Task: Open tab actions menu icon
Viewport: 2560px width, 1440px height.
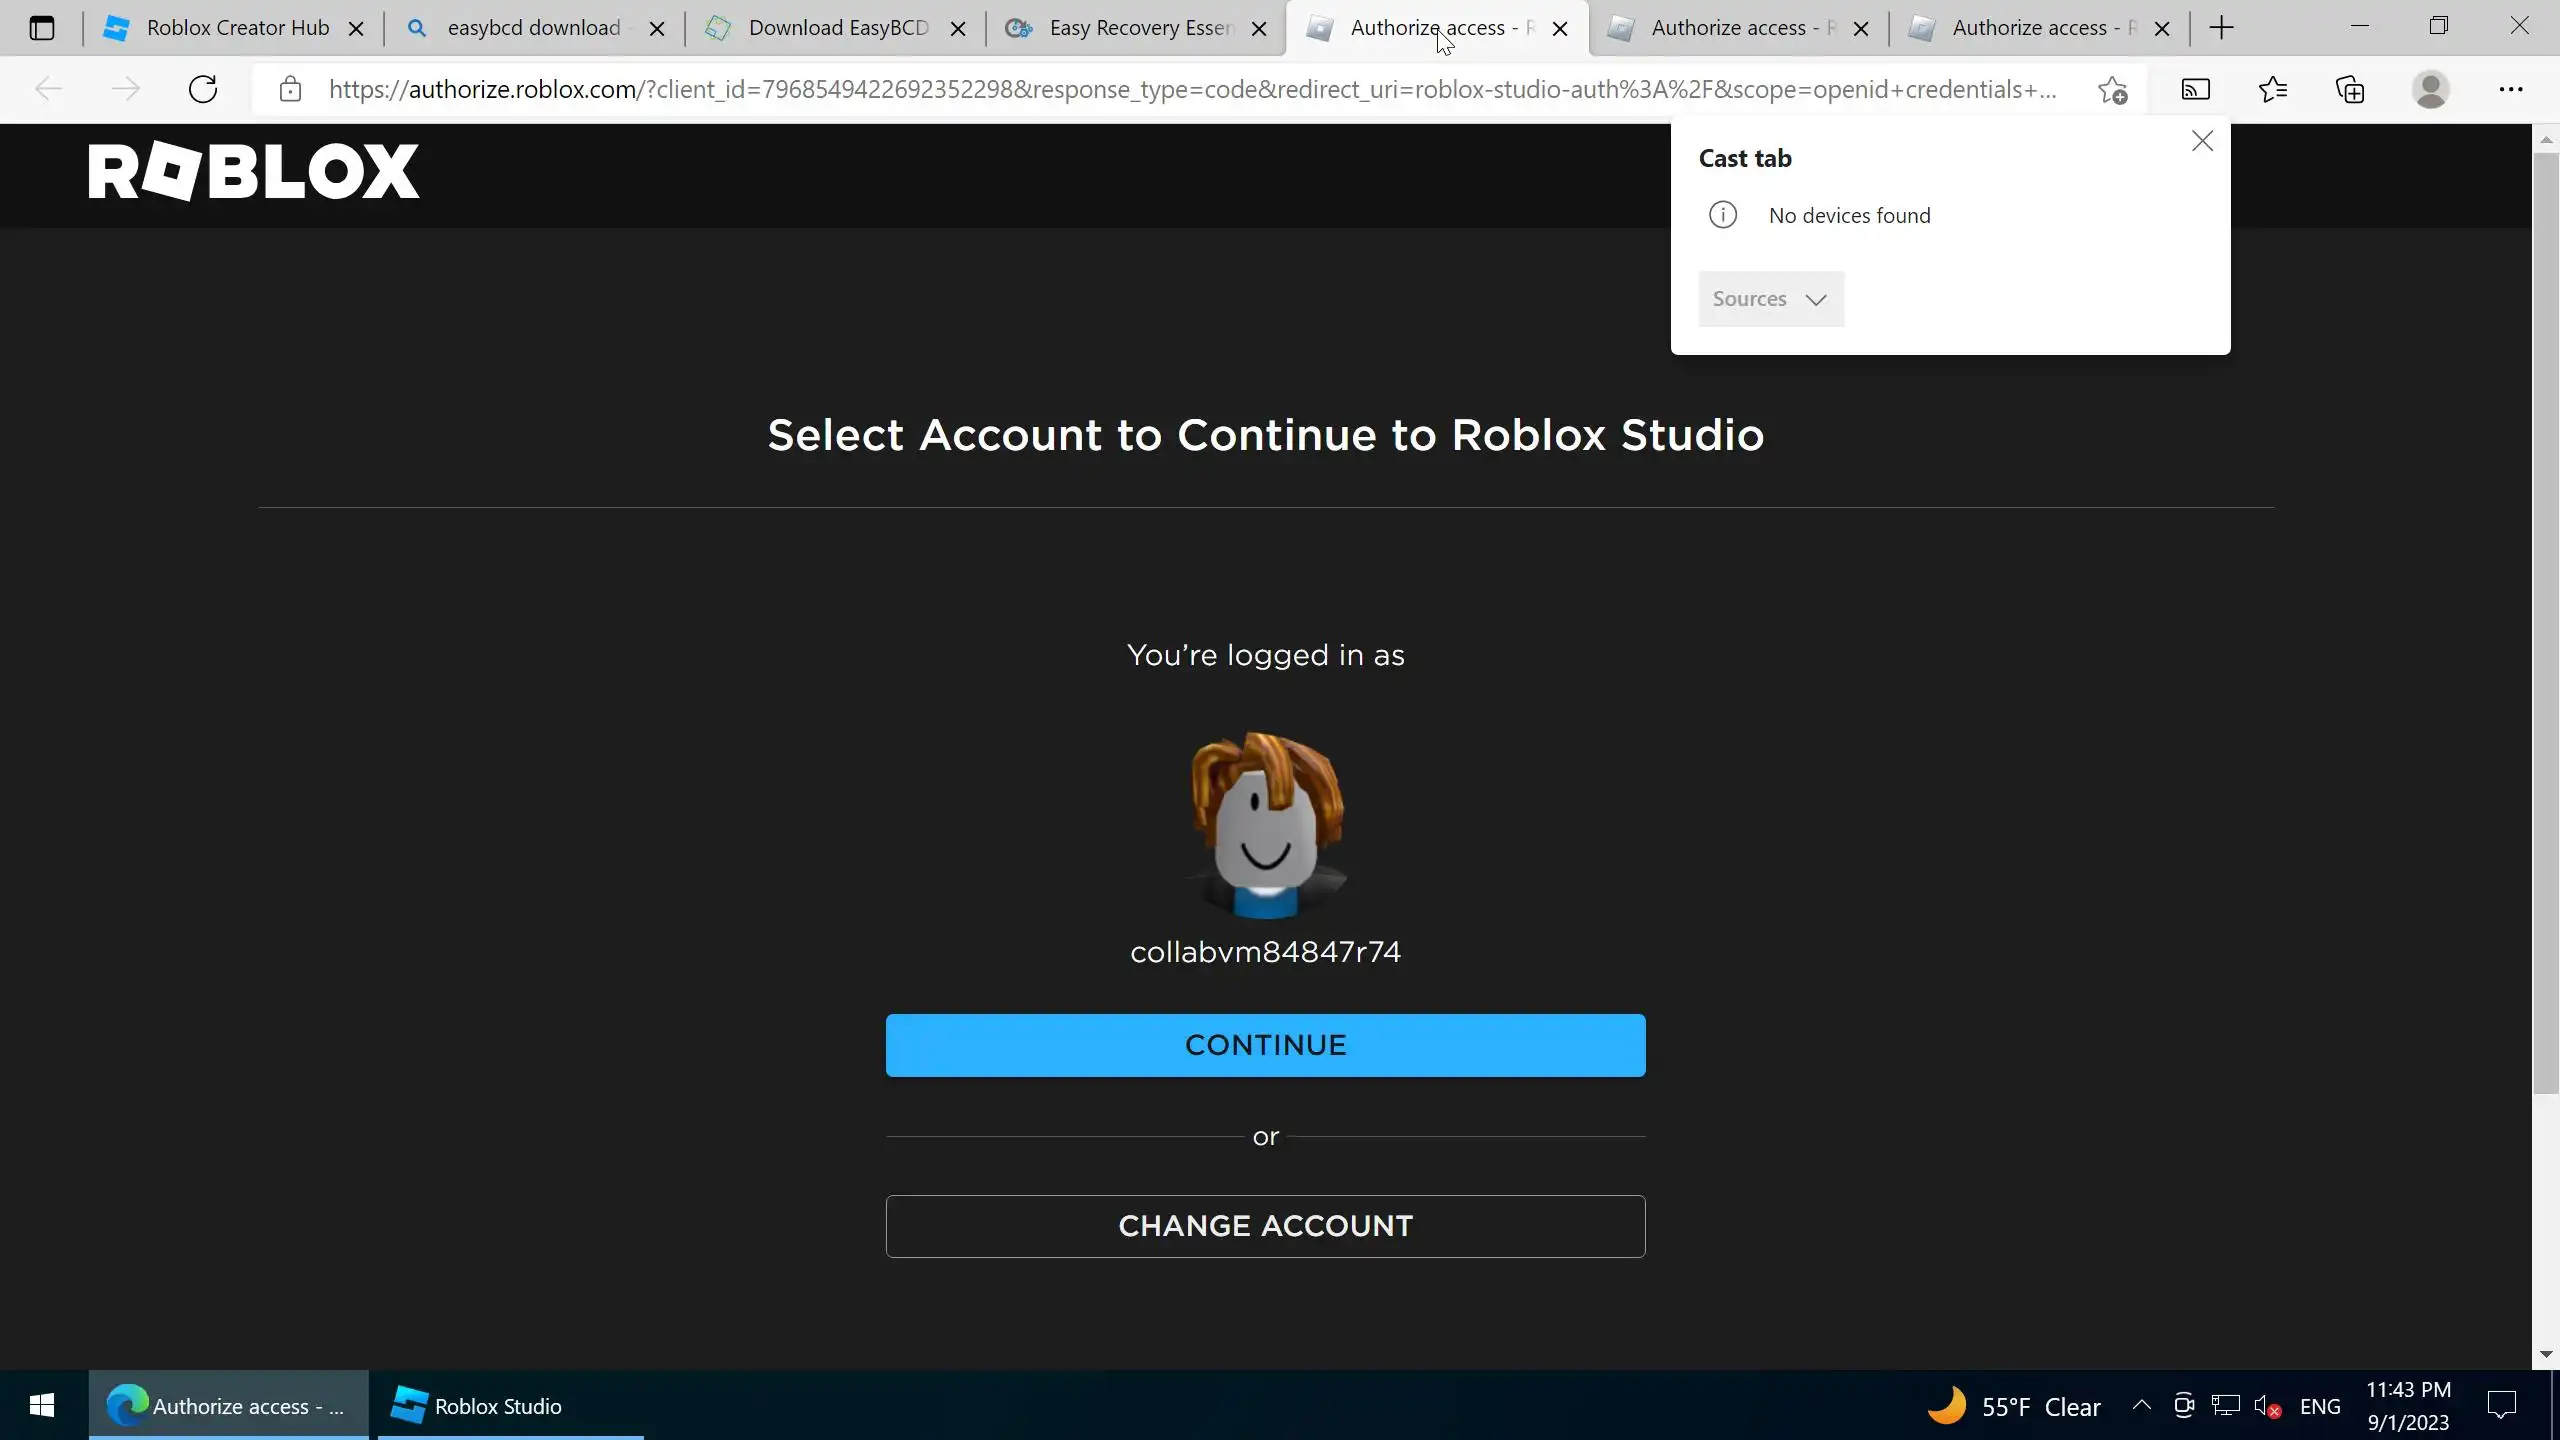Action: tap(42, 28)
